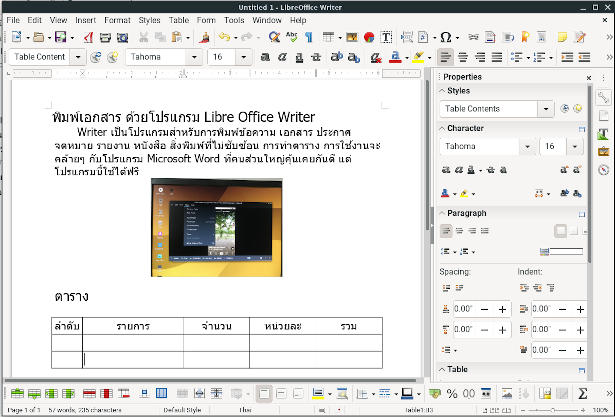Screen dimensions: 615x417
Task: Open more options for the Character section
Action: point(582,129)
